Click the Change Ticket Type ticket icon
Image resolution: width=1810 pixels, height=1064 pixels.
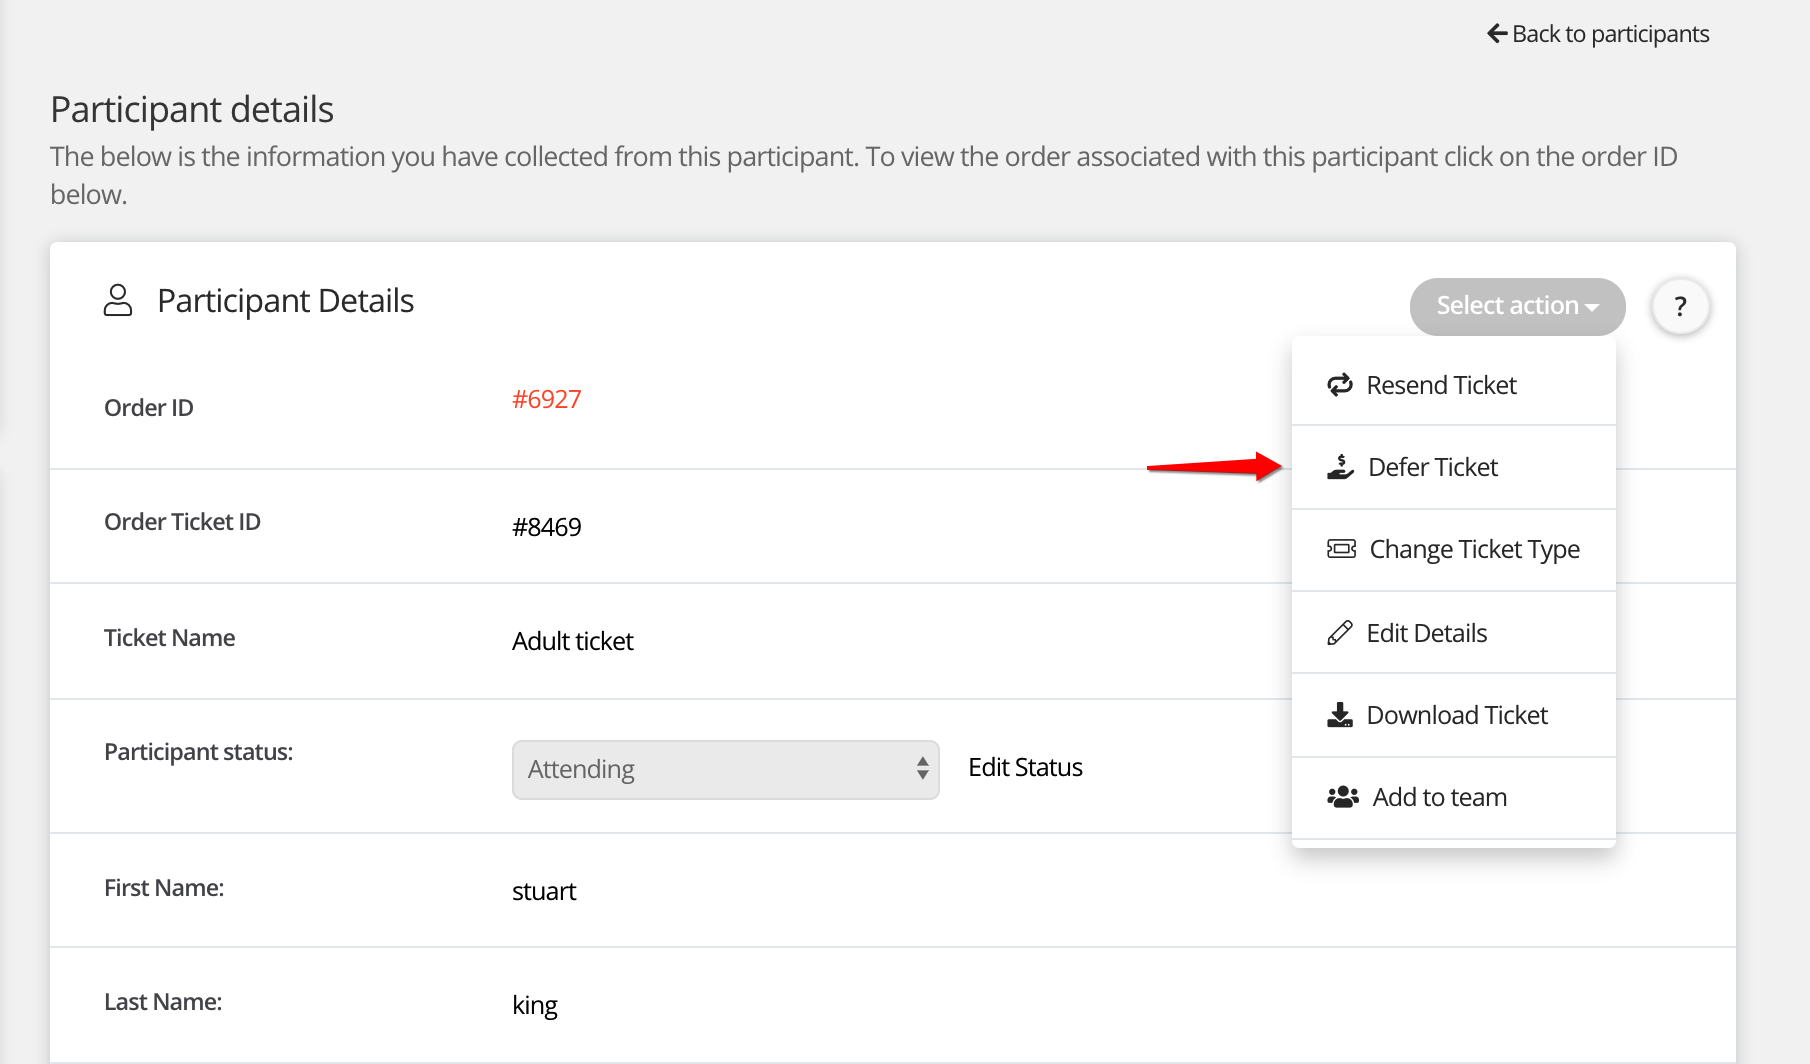click(x=1341, y=549)
